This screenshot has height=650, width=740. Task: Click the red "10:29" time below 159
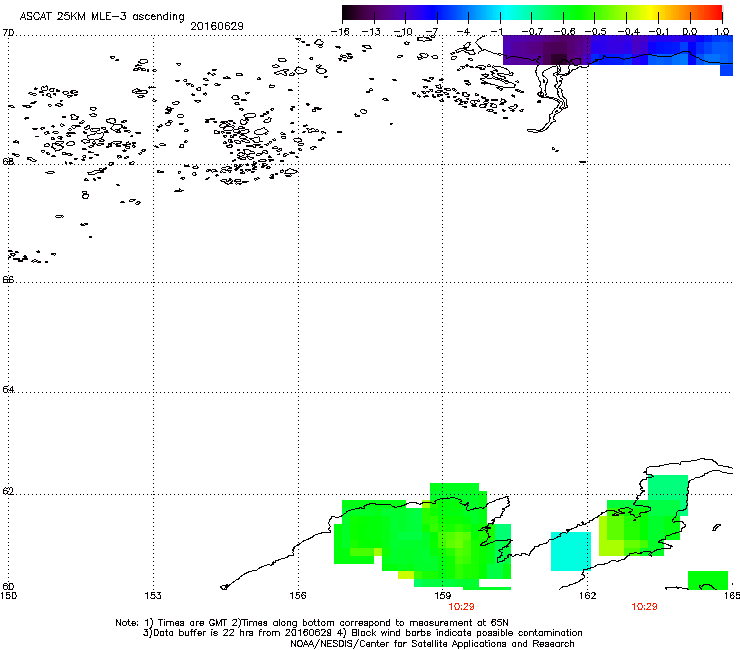tap(461, 607)
